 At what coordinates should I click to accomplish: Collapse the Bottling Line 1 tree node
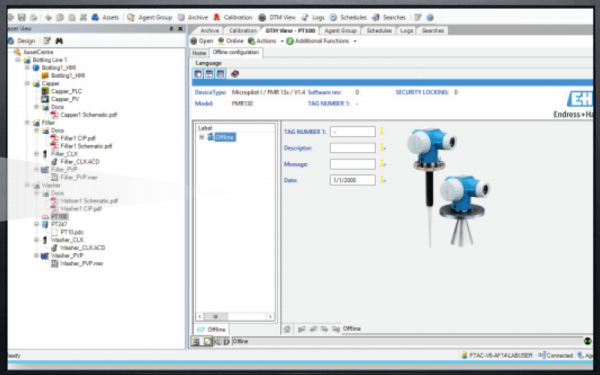[x=18, y=60]
